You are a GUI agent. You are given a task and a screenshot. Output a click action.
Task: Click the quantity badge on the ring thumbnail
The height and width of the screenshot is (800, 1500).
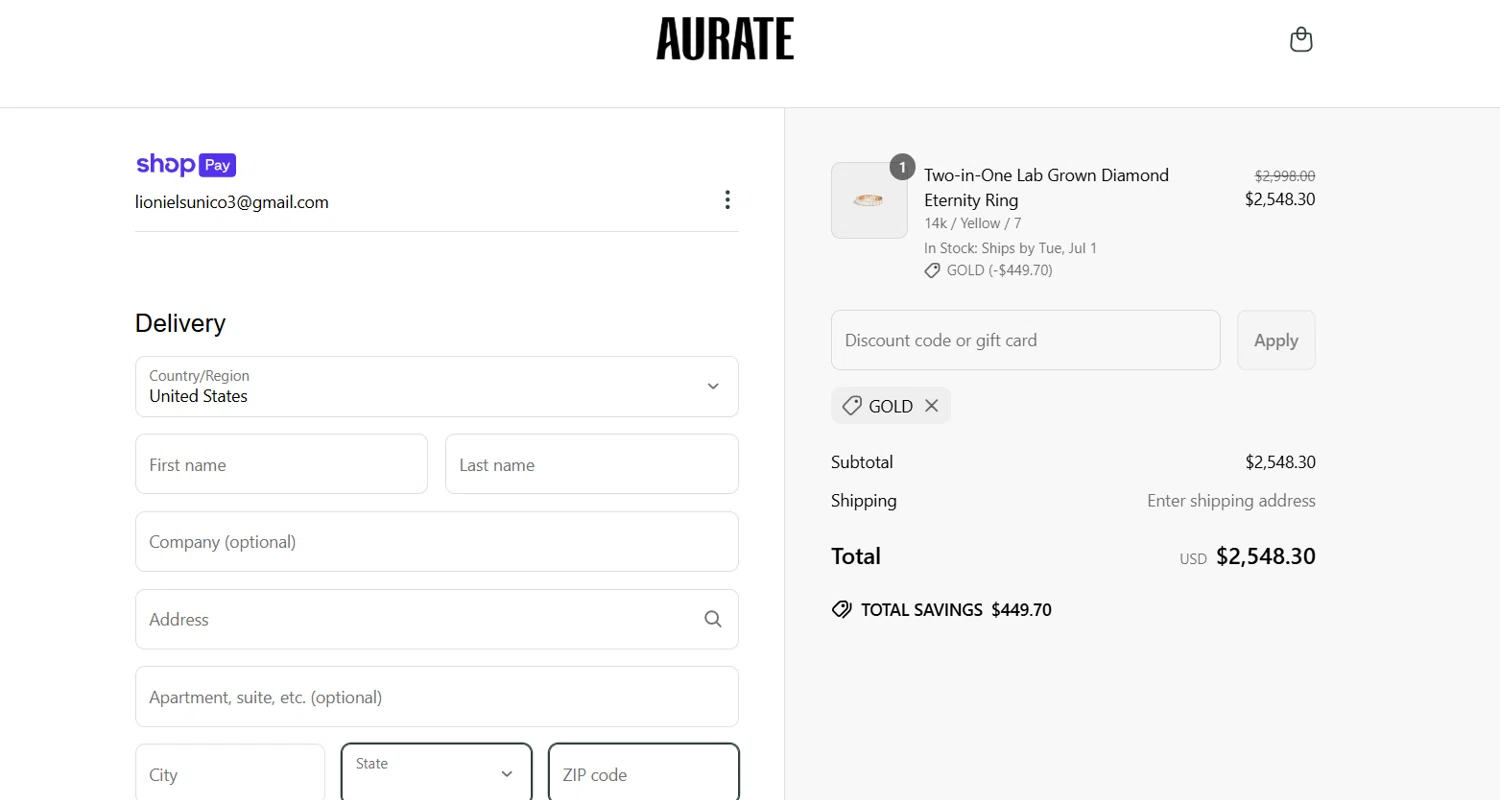(x=902, y=167)
